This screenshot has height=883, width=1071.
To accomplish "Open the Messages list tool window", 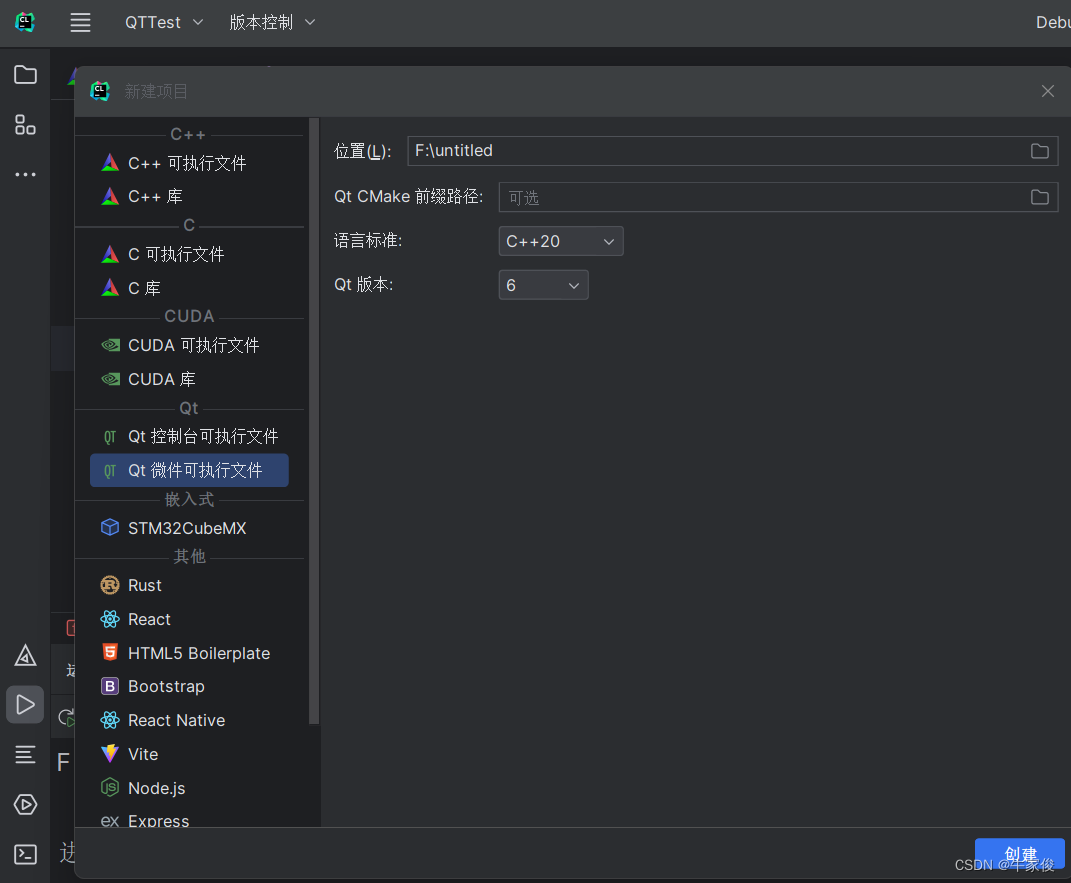I will point(25,755).
